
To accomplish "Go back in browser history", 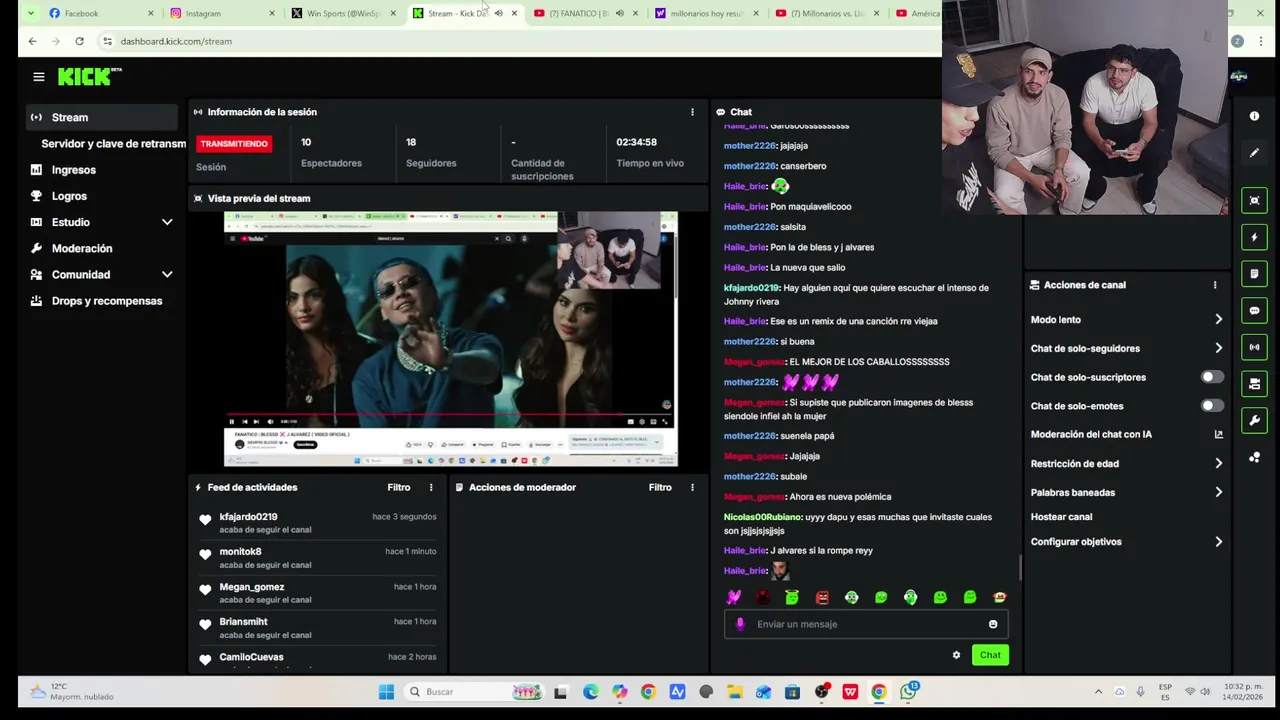I will click(x=32, y=41).
